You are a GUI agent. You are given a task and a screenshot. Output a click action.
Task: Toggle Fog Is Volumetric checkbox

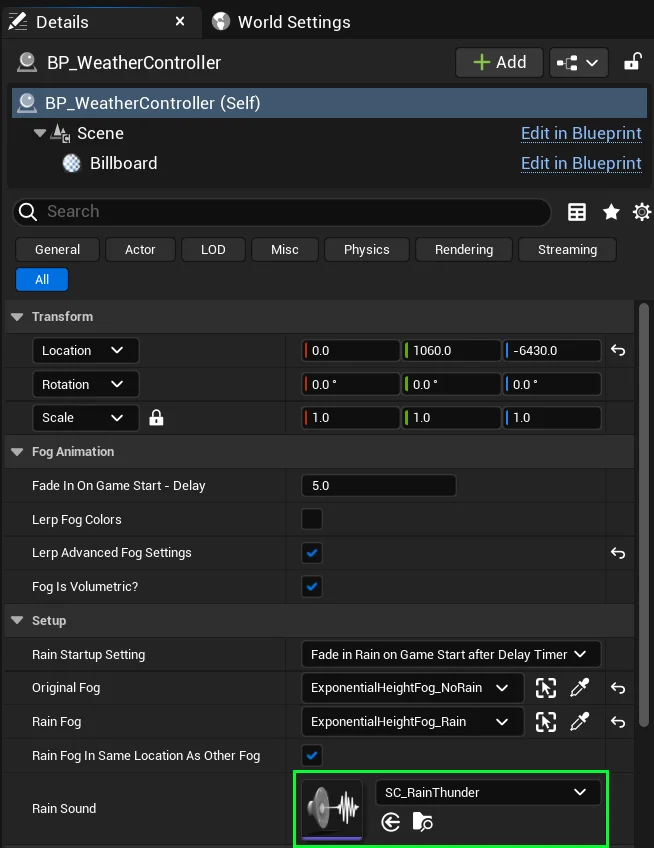click(312, 587)
